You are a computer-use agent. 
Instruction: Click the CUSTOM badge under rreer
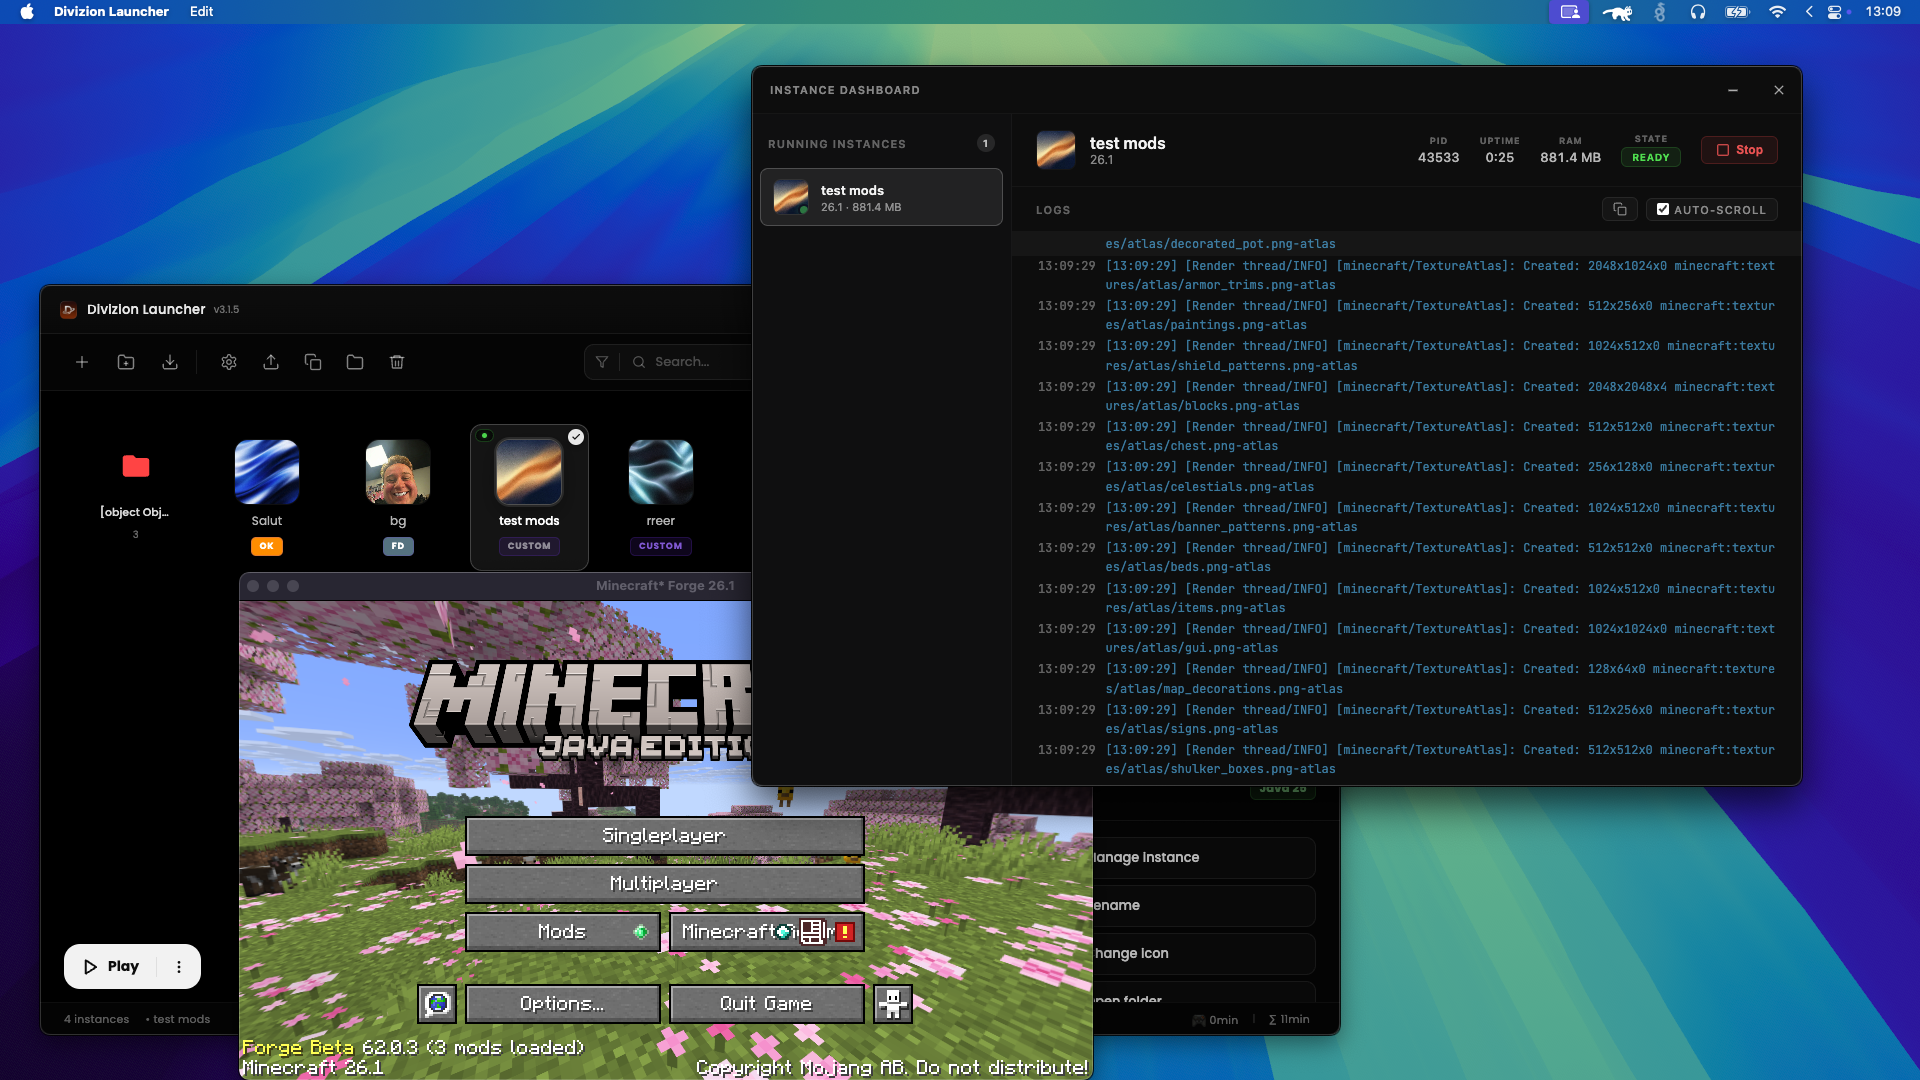coord(661,546)
